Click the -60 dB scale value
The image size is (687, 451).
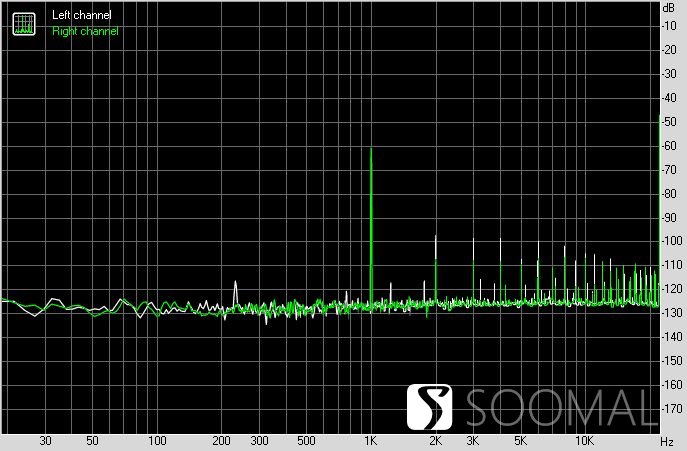tap(669, 146)
